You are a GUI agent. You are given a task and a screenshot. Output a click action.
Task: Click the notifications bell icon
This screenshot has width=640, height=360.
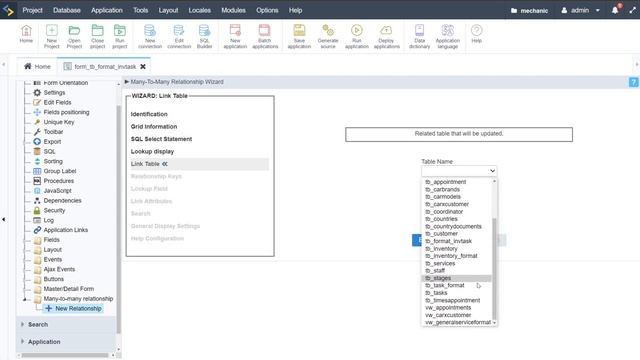tap(615, 10)
